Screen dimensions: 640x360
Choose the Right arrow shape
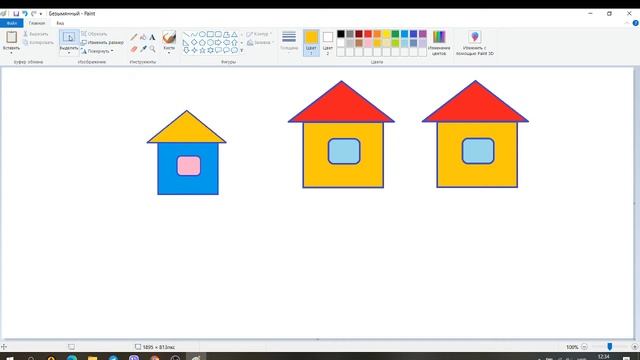click(218, 42)
